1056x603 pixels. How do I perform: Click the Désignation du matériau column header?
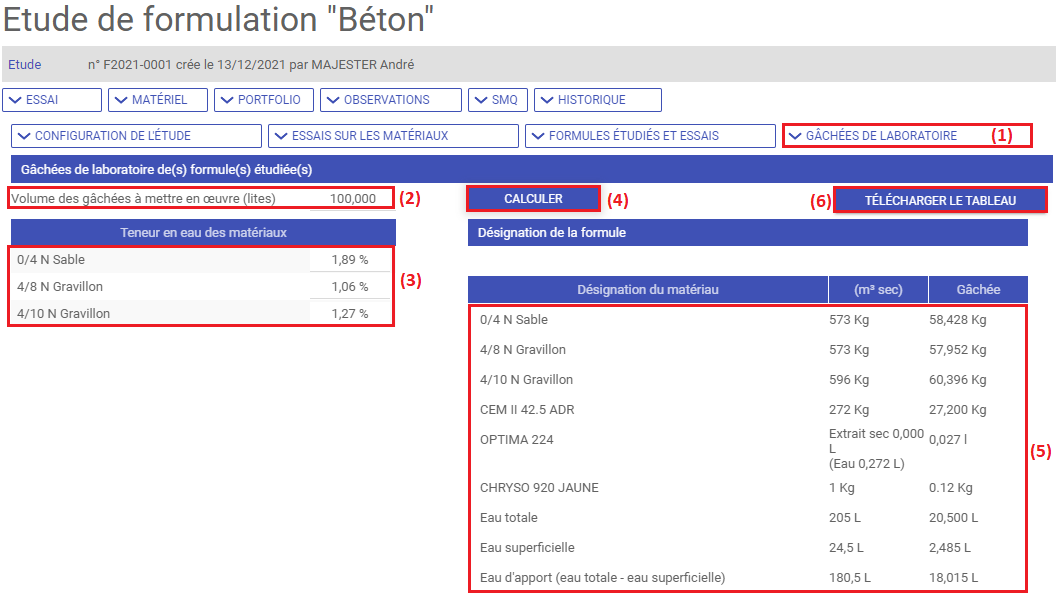[647, 290]
